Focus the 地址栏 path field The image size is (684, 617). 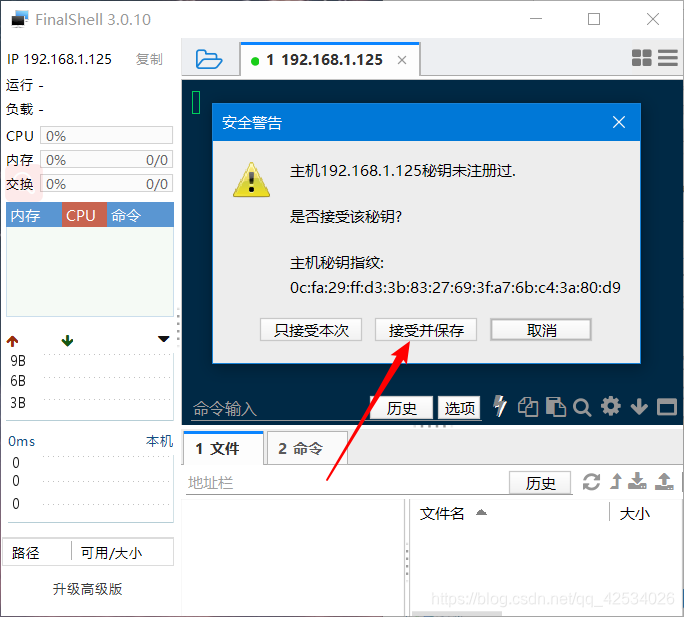(347, 483)
